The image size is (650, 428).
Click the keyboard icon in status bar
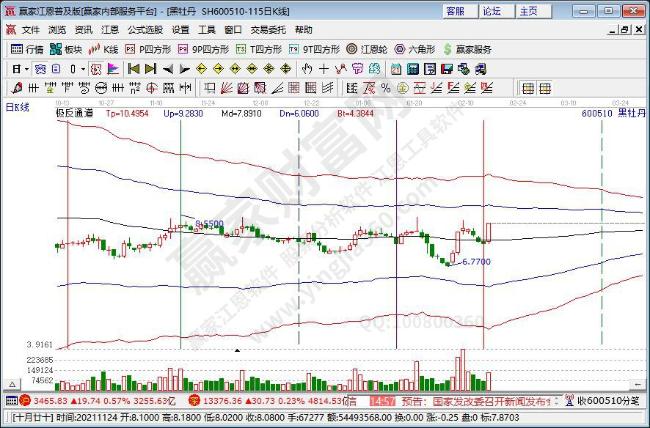pyautogui.click(x=12, y=401)
